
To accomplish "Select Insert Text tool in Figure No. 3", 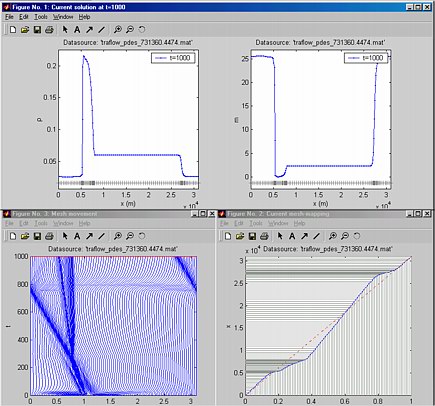I will pos(77,236).
